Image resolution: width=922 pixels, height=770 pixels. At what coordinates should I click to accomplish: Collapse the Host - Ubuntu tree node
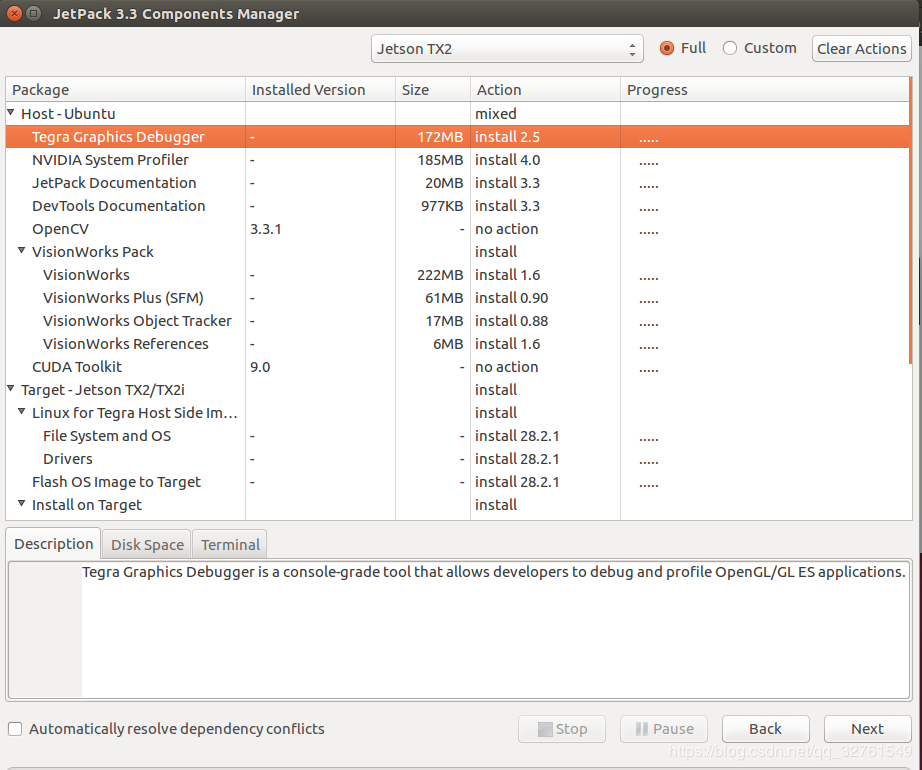pos(11,112)
